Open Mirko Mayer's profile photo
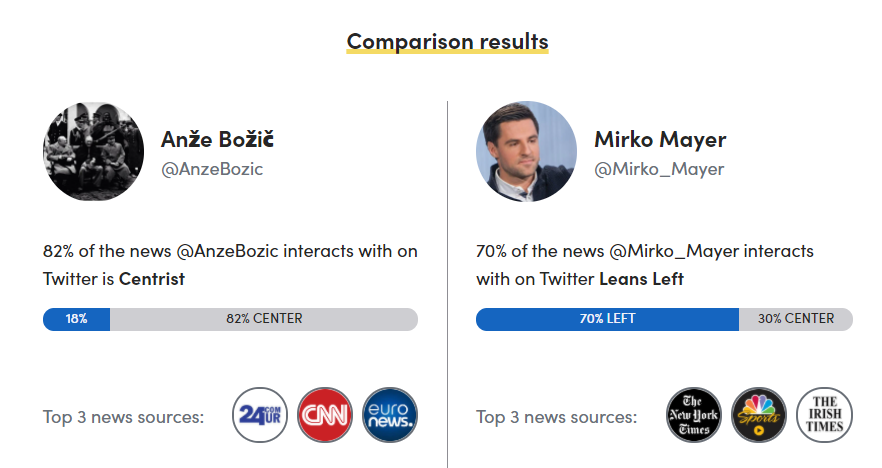 point(526,151)
